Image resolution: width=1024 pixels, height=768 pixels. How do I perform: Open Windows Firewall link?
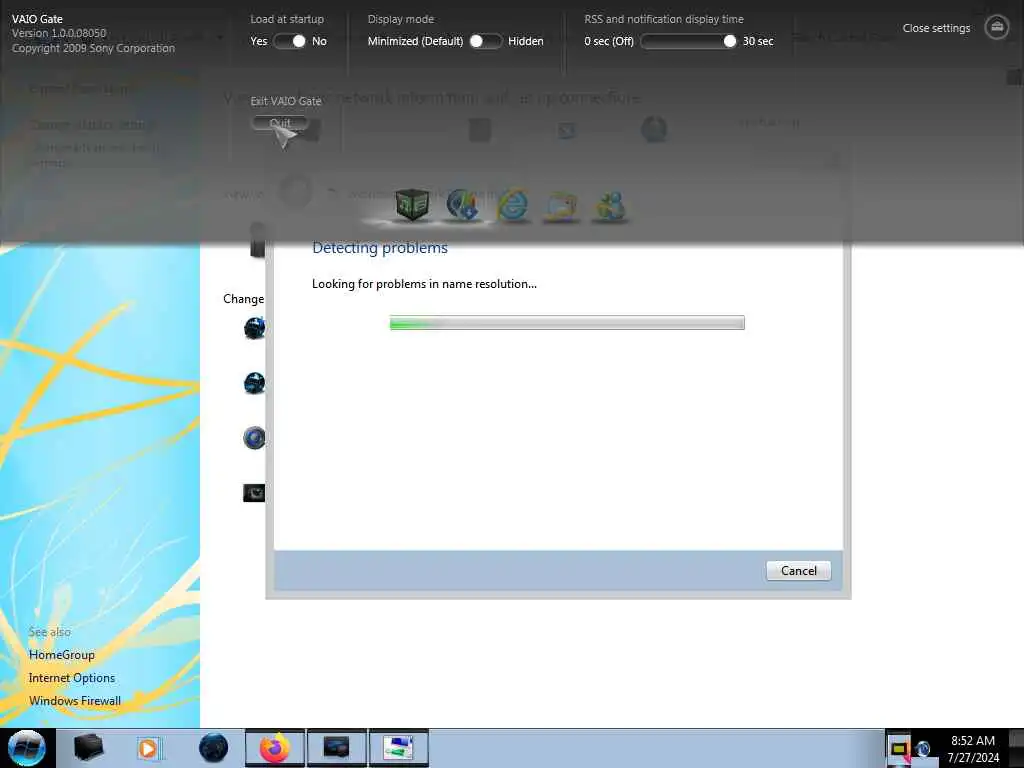coord(74,701)
